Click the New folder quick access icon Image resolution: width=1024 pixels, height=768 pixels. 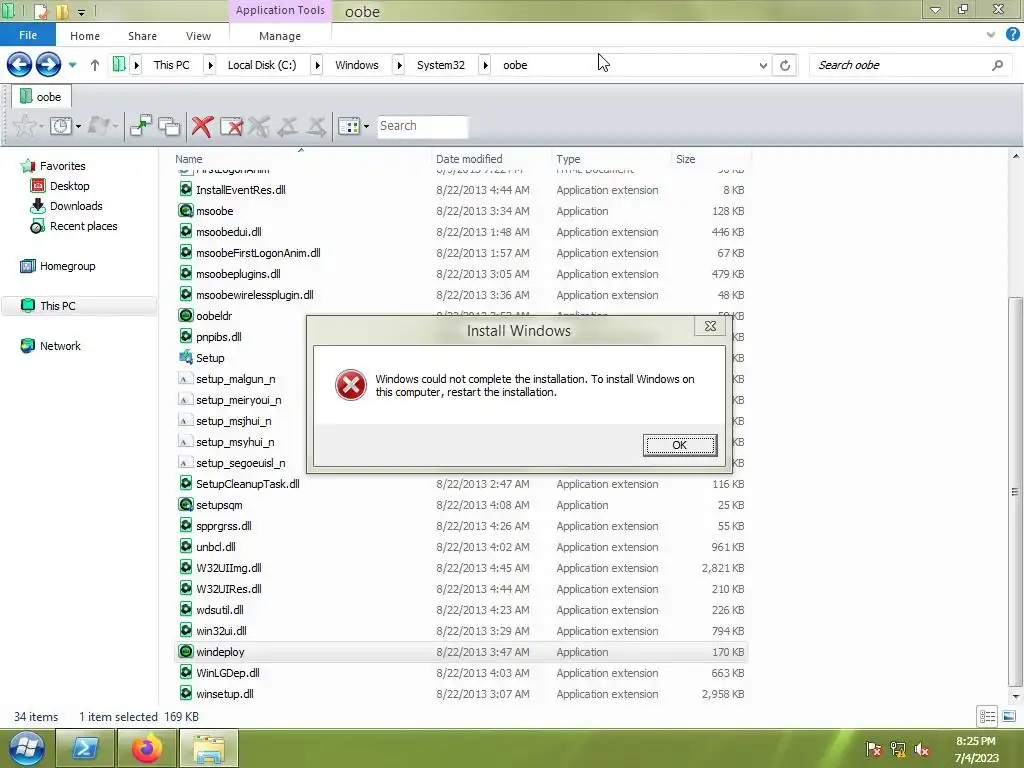63,11
